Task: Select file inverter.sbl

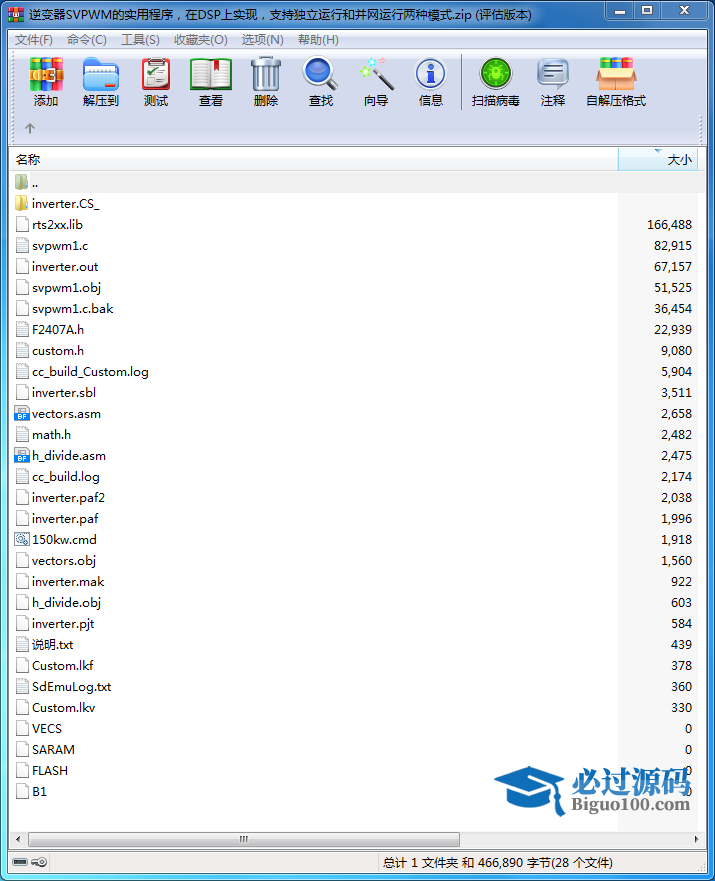Action: click(x=64, y=392)
